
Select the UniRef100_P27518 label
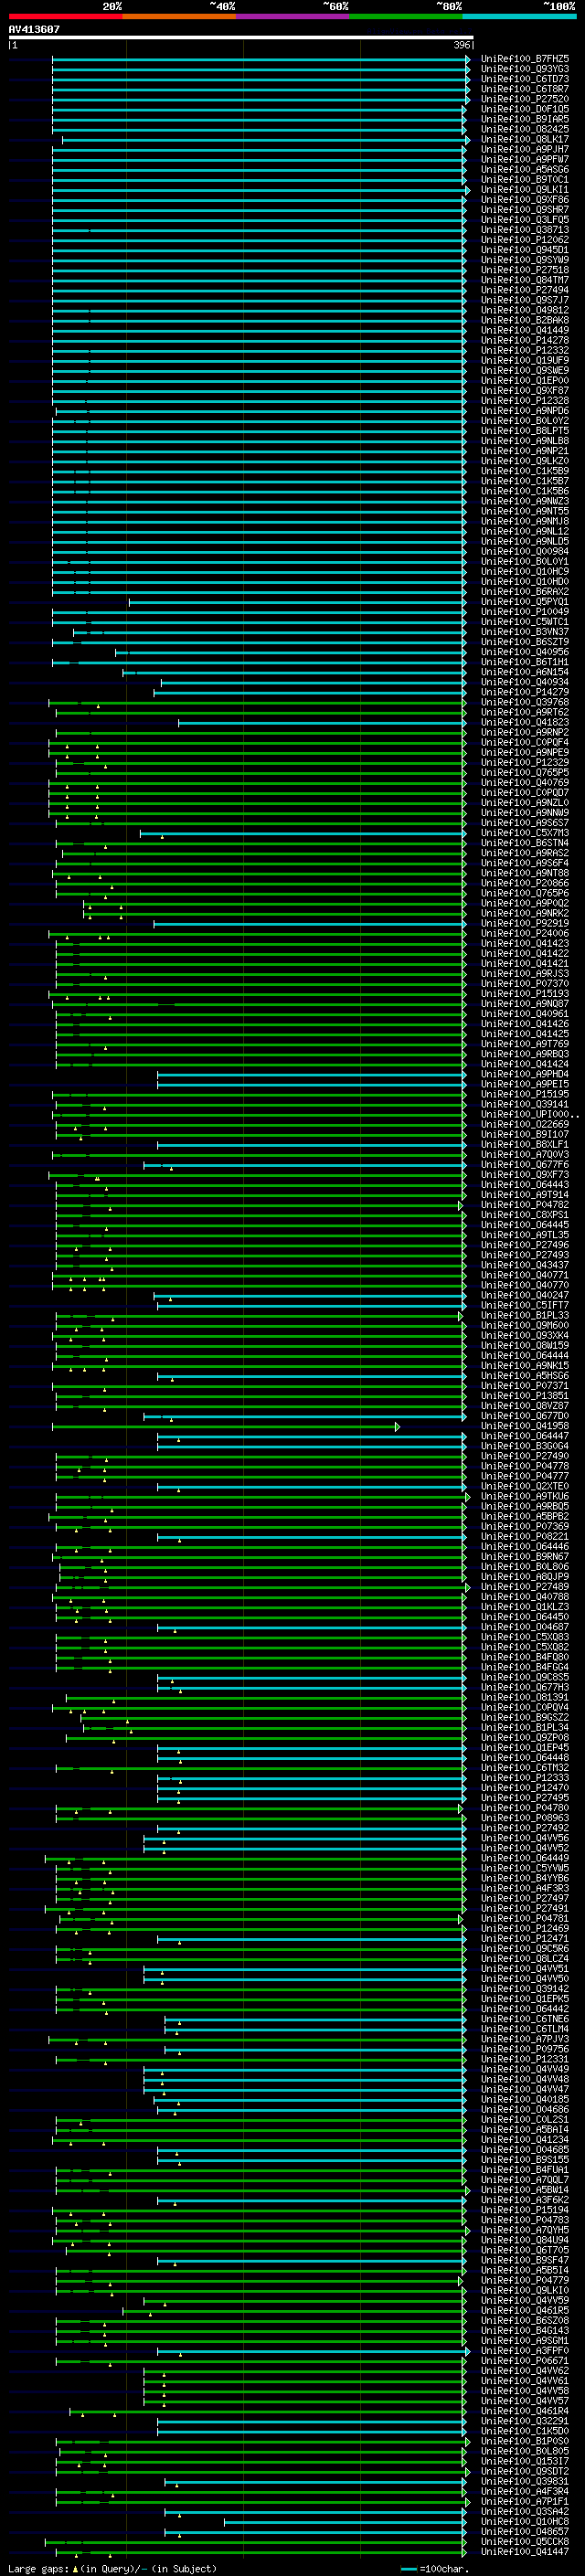(x=525, y=270)
